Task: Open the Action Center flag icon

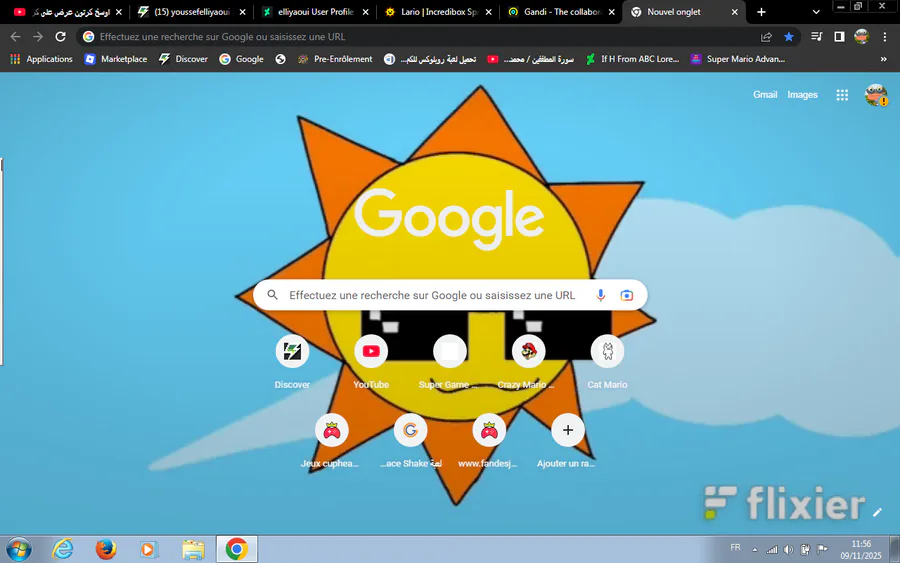Action: (823, 550)
